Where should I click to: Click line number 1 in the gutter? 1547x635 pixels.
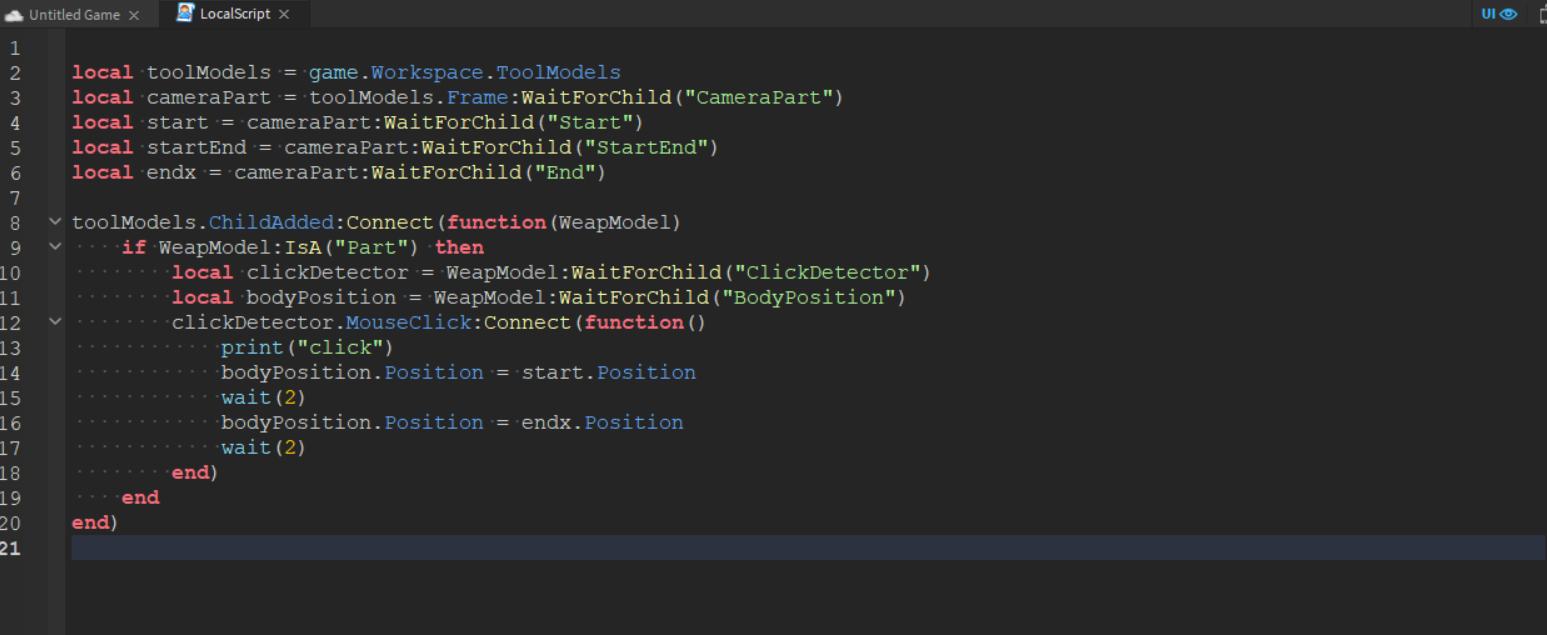14,48
